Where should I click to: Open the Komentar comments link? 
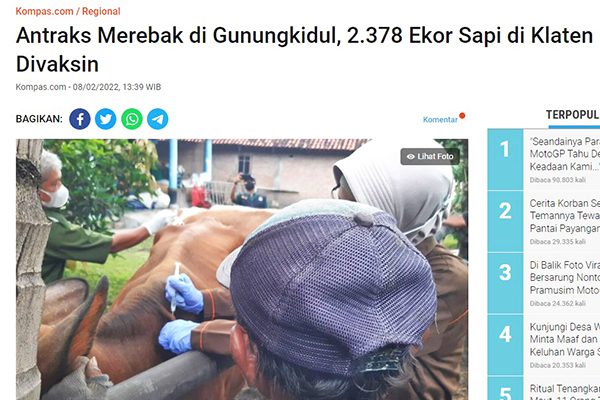[x=440, y=120]
